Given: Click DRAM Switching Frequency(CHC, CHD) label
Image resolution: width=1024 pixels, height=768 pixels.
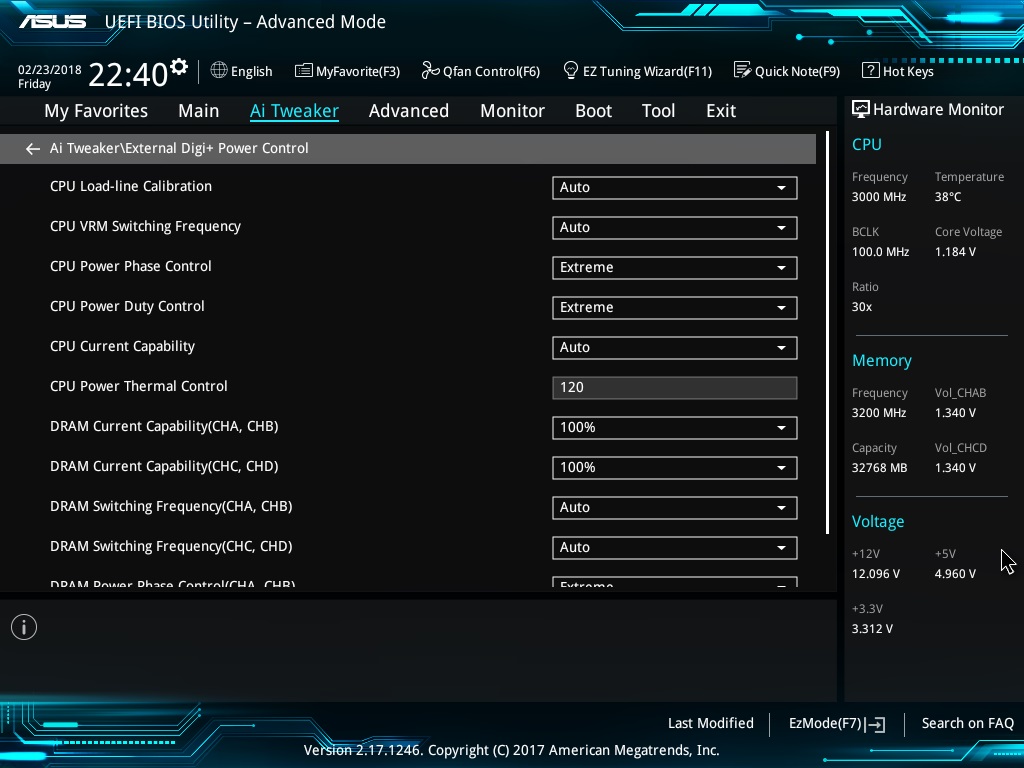Looking at the screenshot, I should [x=171, y=546].
